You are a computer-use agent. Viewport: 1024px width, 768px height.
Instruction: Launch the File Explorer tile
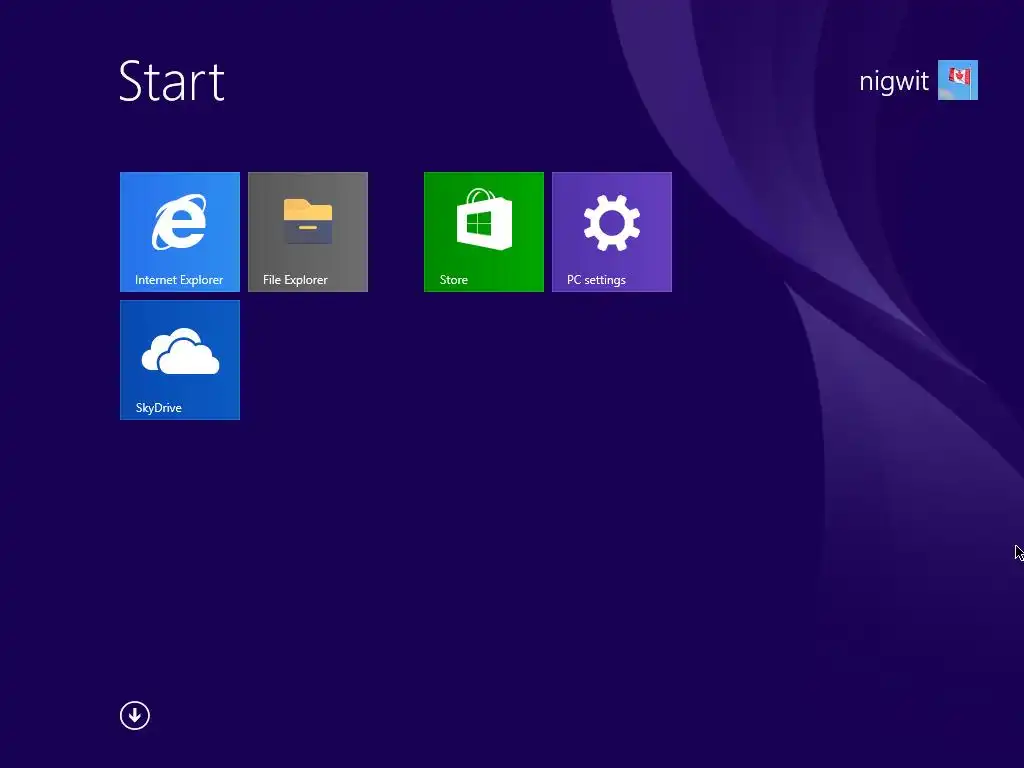308,232
